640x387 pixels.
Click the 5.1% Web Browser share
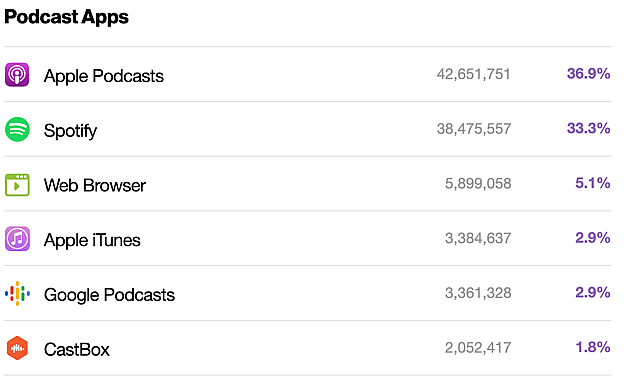[x=593, y=183]
